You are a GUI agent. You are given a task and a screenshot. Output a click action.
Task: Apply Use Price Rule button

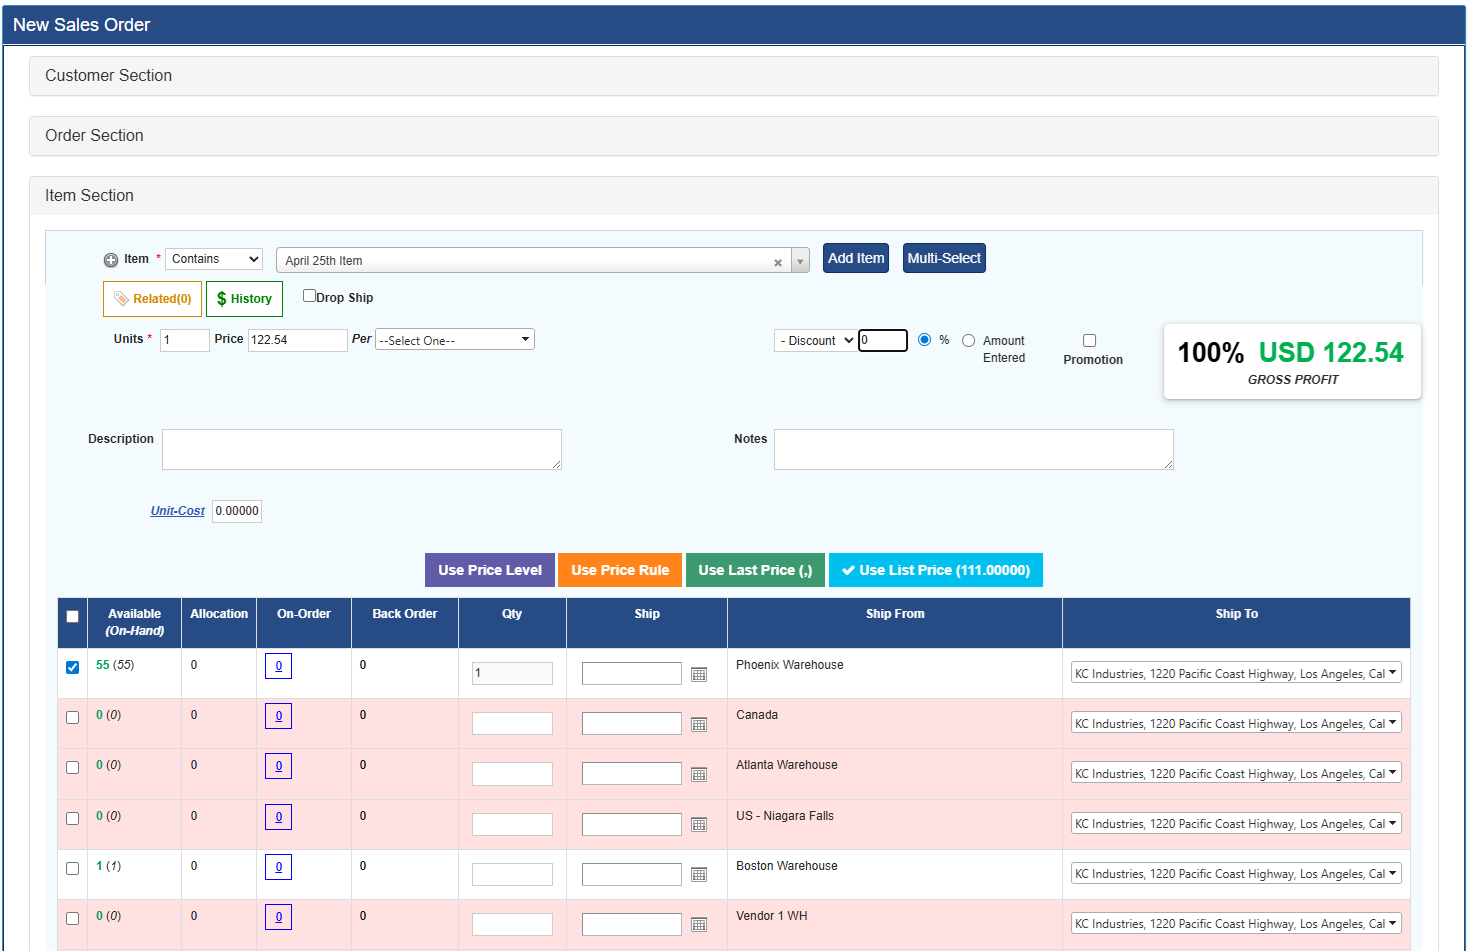point(620,570)
